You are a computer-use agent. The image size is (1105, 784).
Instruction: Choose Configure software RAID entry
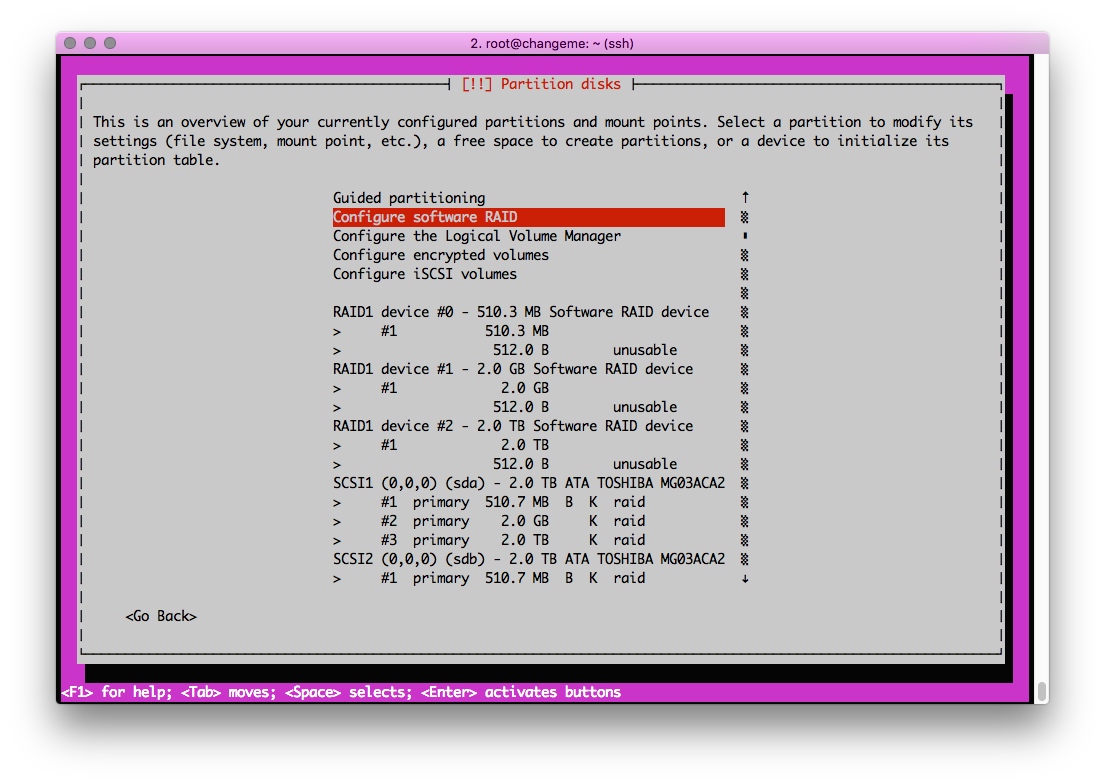tap(529, 217)
